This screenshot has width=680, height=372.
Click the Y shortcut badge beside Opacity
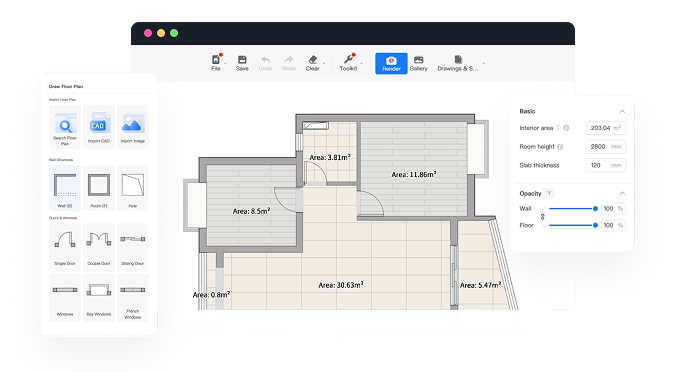pyautogui.click(x=549, y=193)
